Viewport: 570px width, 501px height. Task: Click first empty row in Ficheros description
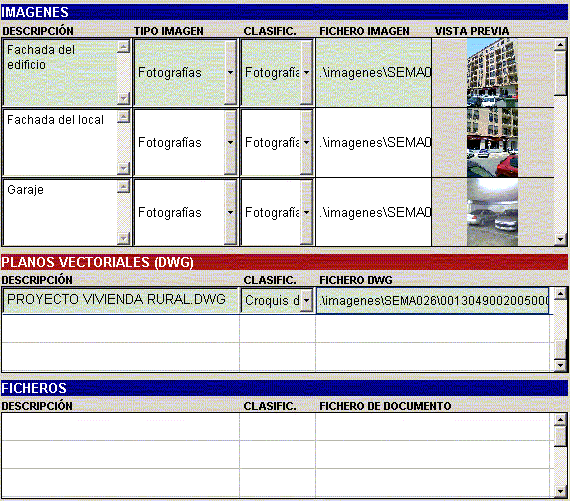tap(120, 427)
